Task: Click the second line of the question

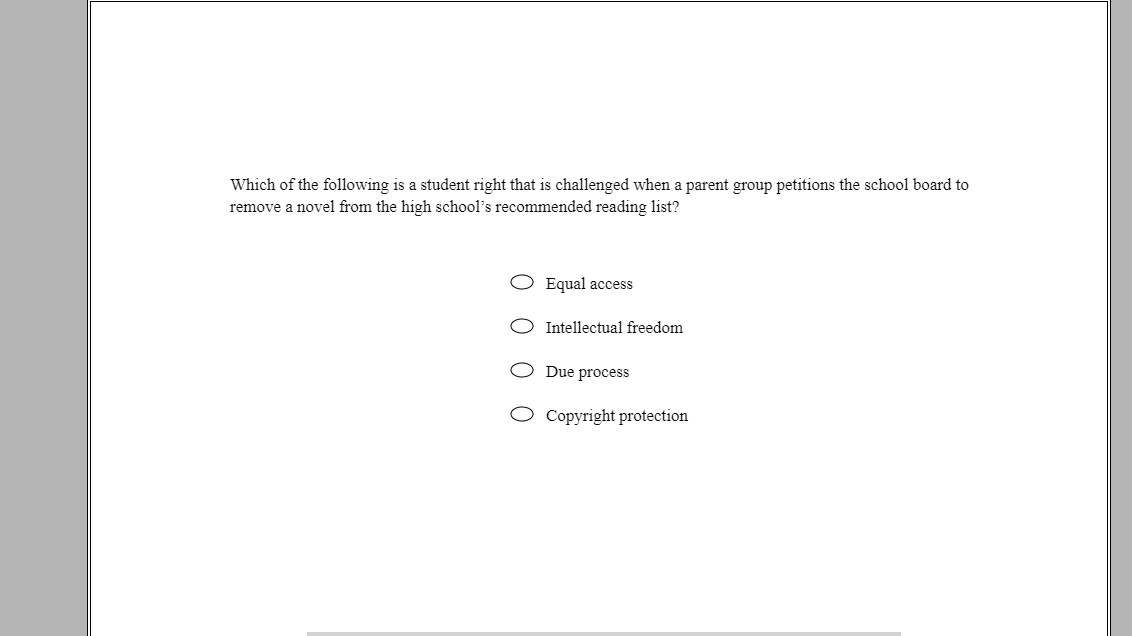Action: [454, 207]
